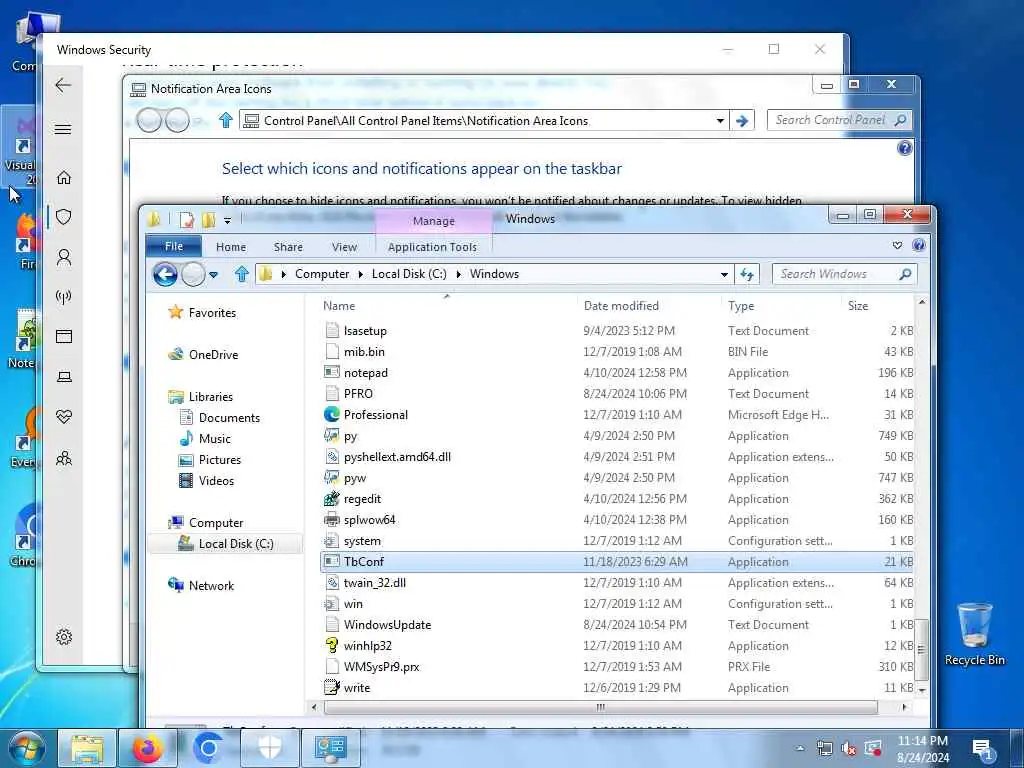
Task: Open Firewall & network protection icon
Action: pos(64,297)
